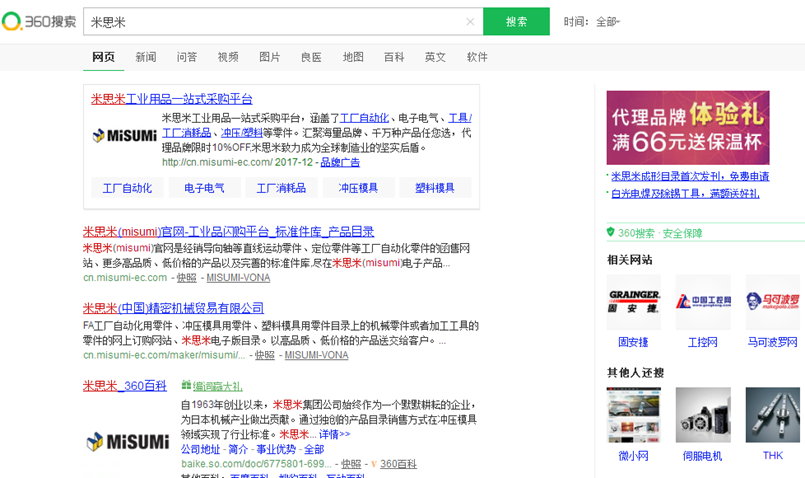Open the 米思米(中国)精密机械贸易有限公司 result link

(173, 308)
